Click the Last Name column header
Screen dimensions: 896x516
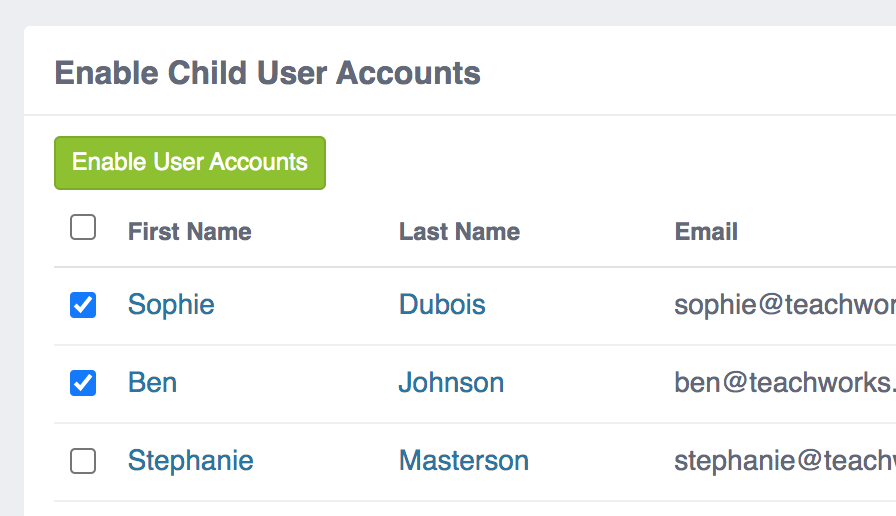point(459,232)
